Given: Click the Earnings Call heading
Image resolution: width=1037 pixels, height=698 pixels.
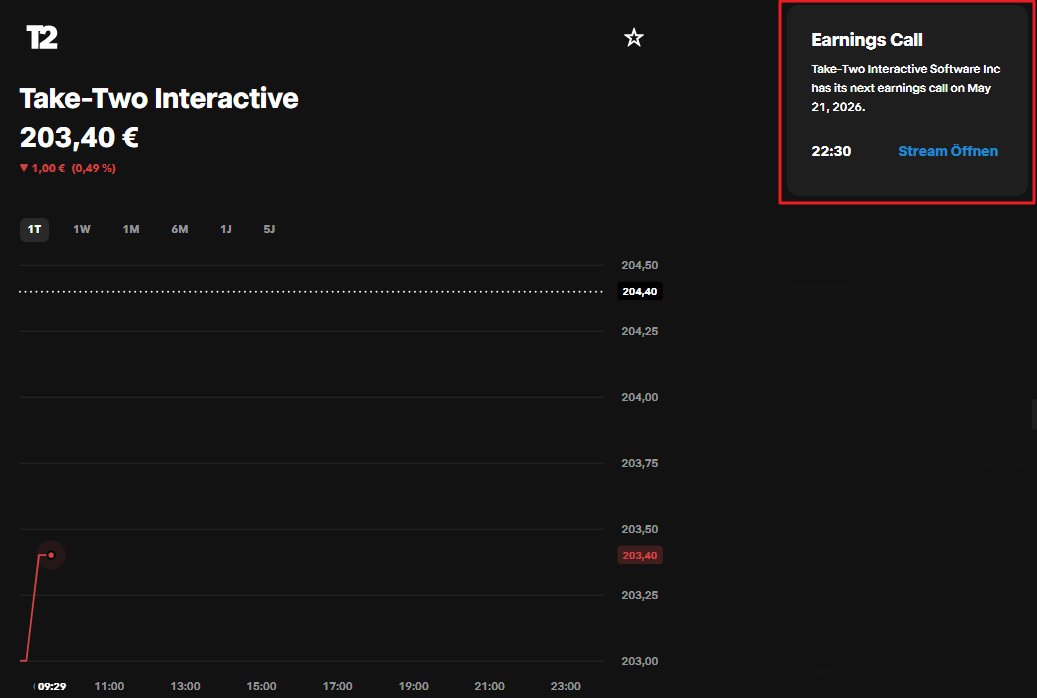Looking at the screenshot, I should 866,40.
